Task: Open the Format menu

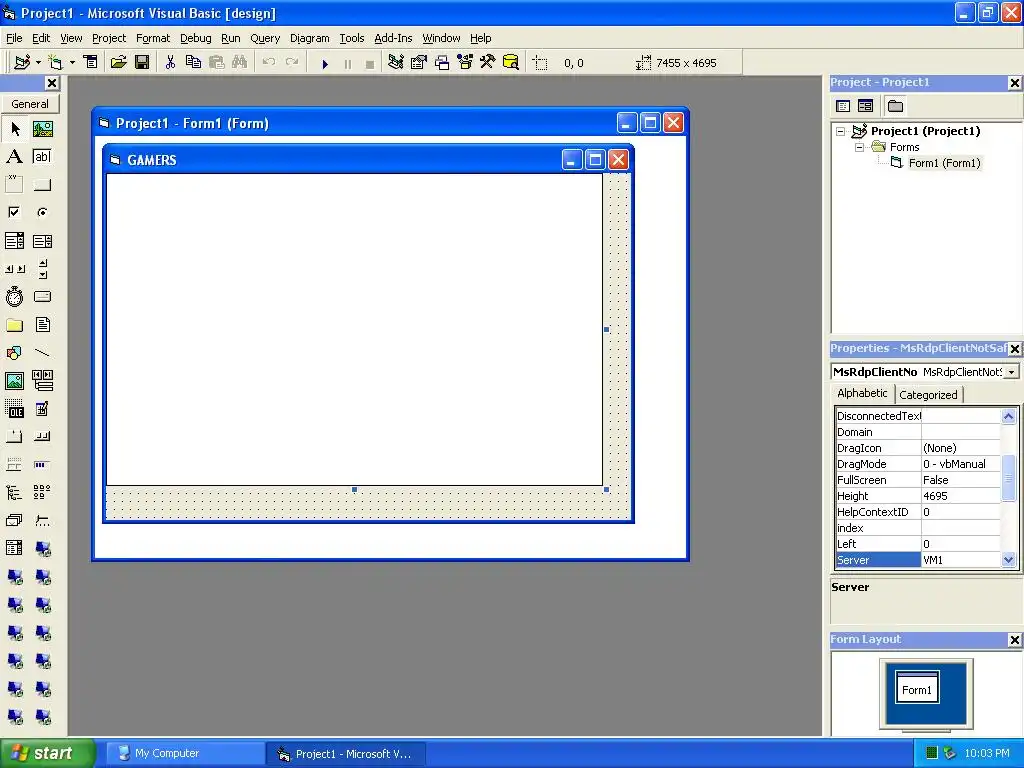Action: coord(153,39)
